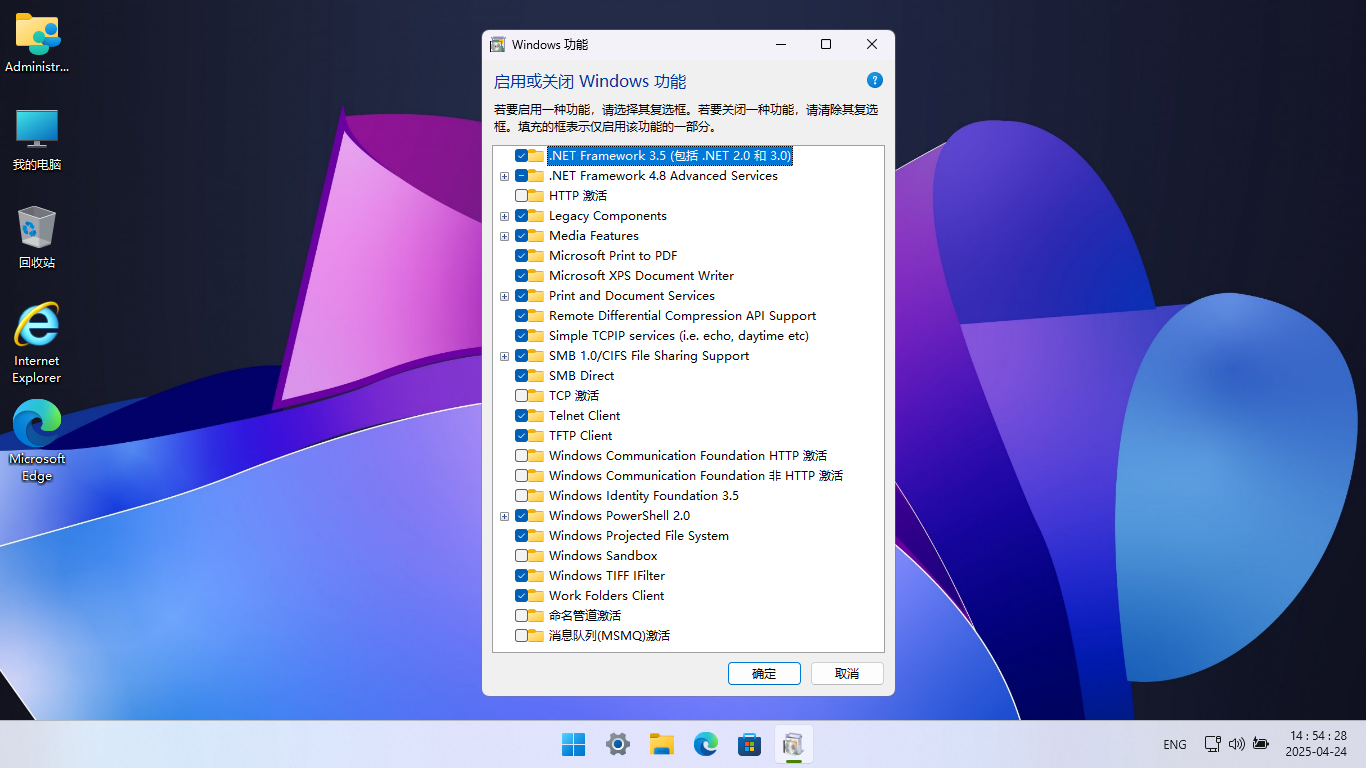Screen dimensions: 1366x768
Task: Select 命名管道激活 row label
Action: tap(585, 615)
